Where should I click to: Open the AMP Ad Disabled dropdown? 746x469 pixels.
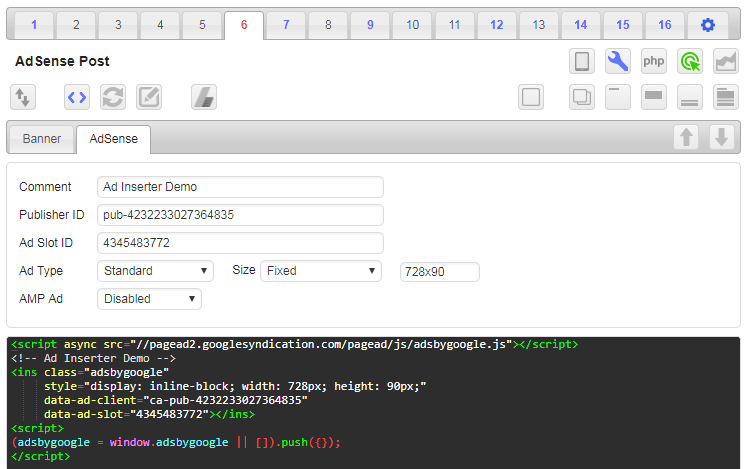(149, 299)
